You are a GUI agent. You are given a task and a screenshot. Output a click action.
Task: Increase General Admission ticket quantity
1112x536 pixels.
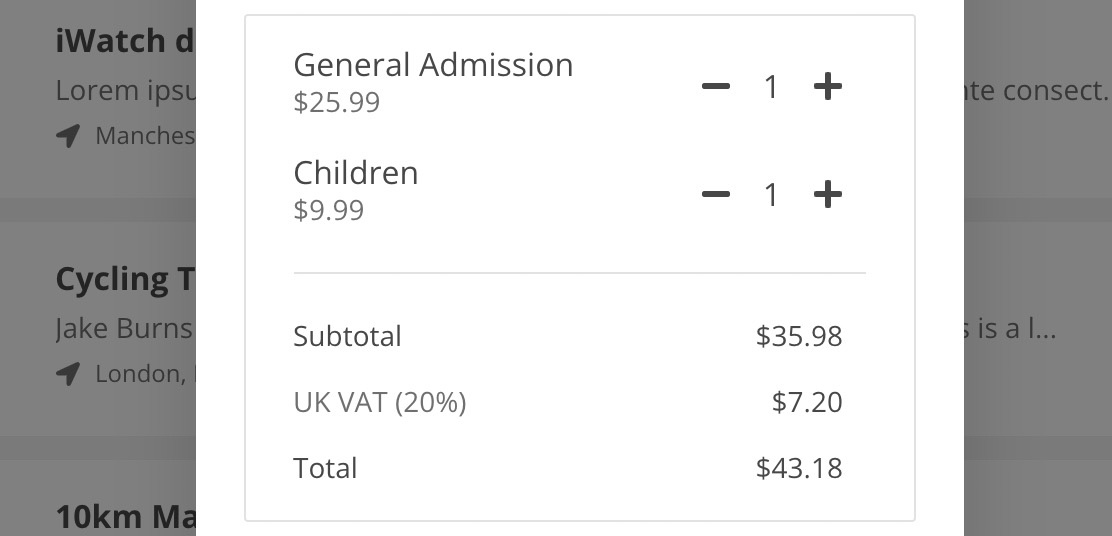(x=828, y=86)
